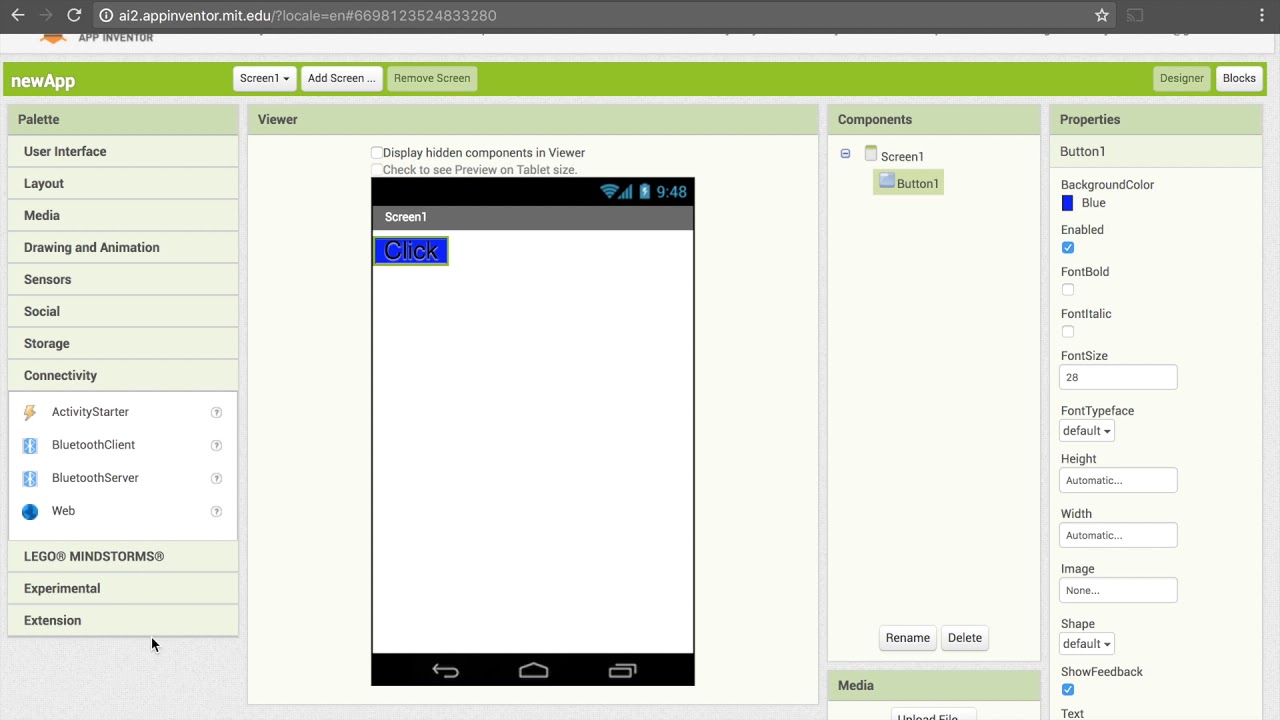Screen dimensions: 1280x720
Task: Click the site information icon in address bar
Action: 106,15
